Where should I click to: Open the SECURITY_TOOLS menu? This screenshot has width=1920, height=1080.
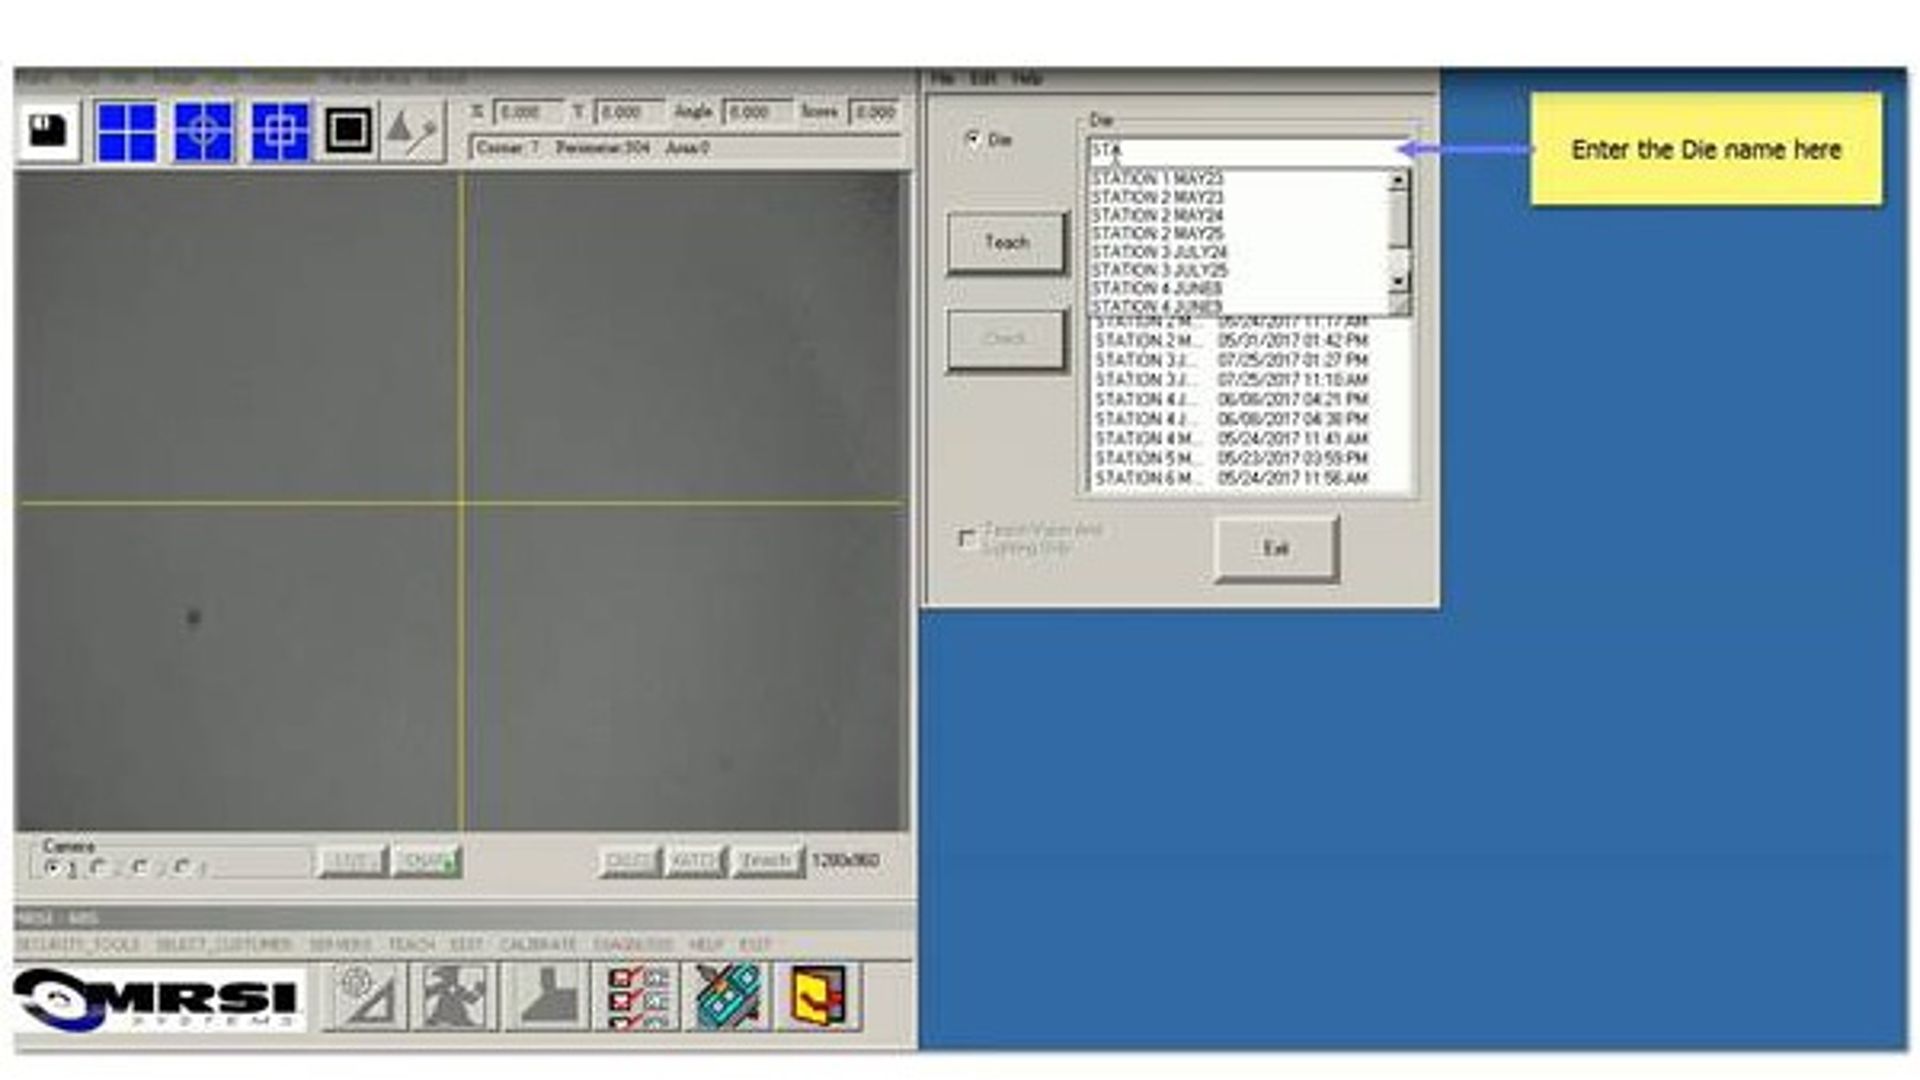click(x=78, y=945)
